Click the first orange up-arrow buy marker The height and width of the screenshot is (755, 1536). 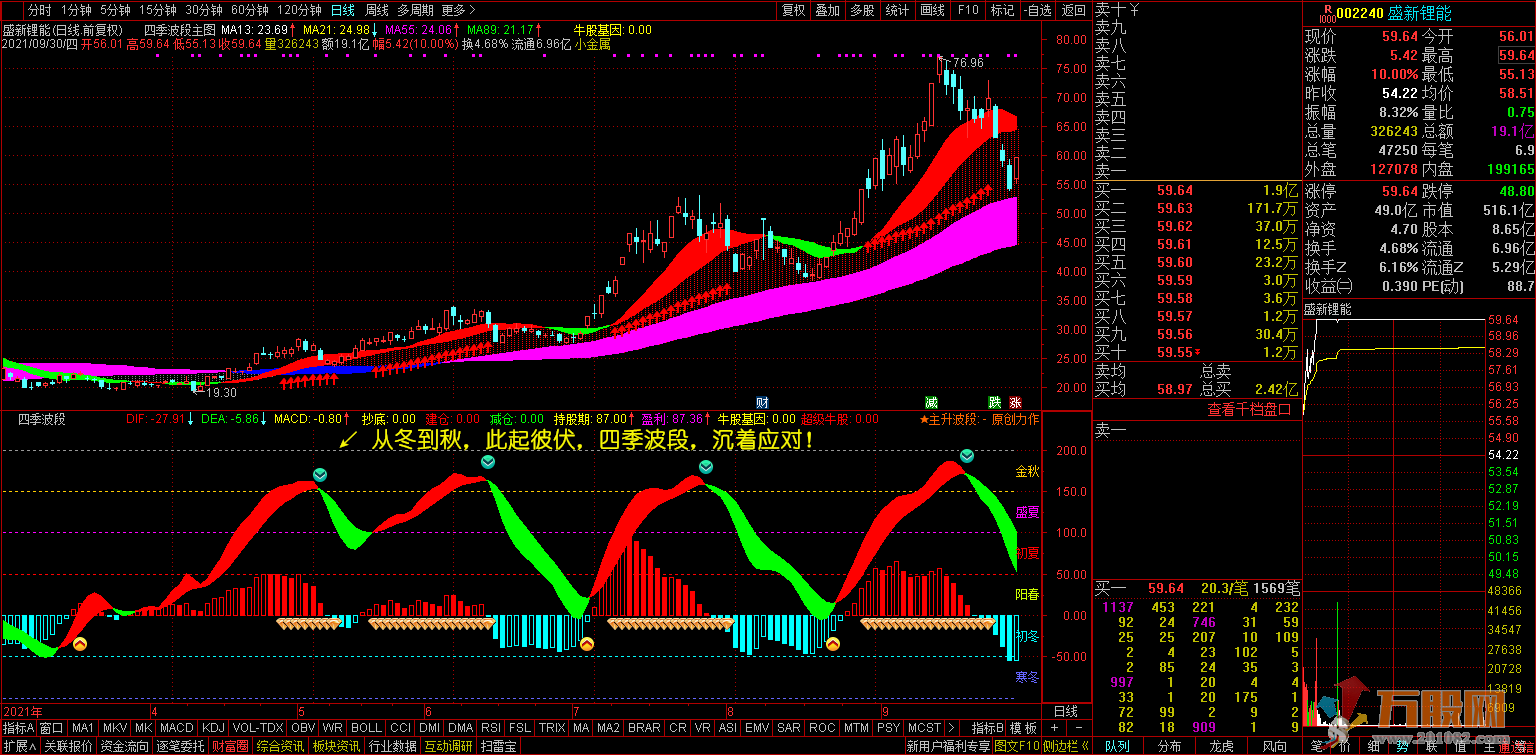79,644
